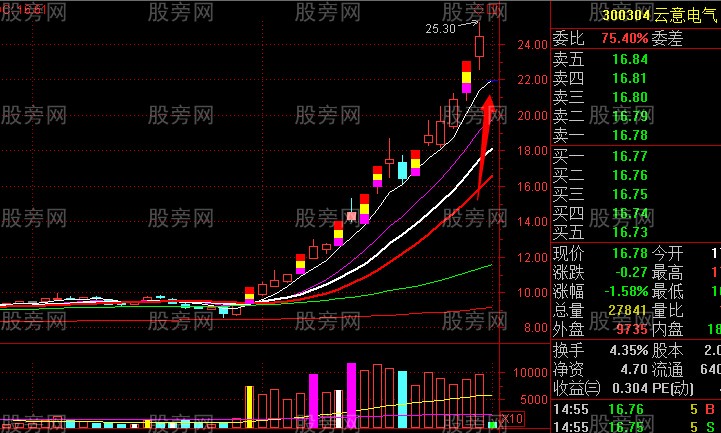Select the tall yellow volume bar
The image size is (721, 433).
point(249,407)
